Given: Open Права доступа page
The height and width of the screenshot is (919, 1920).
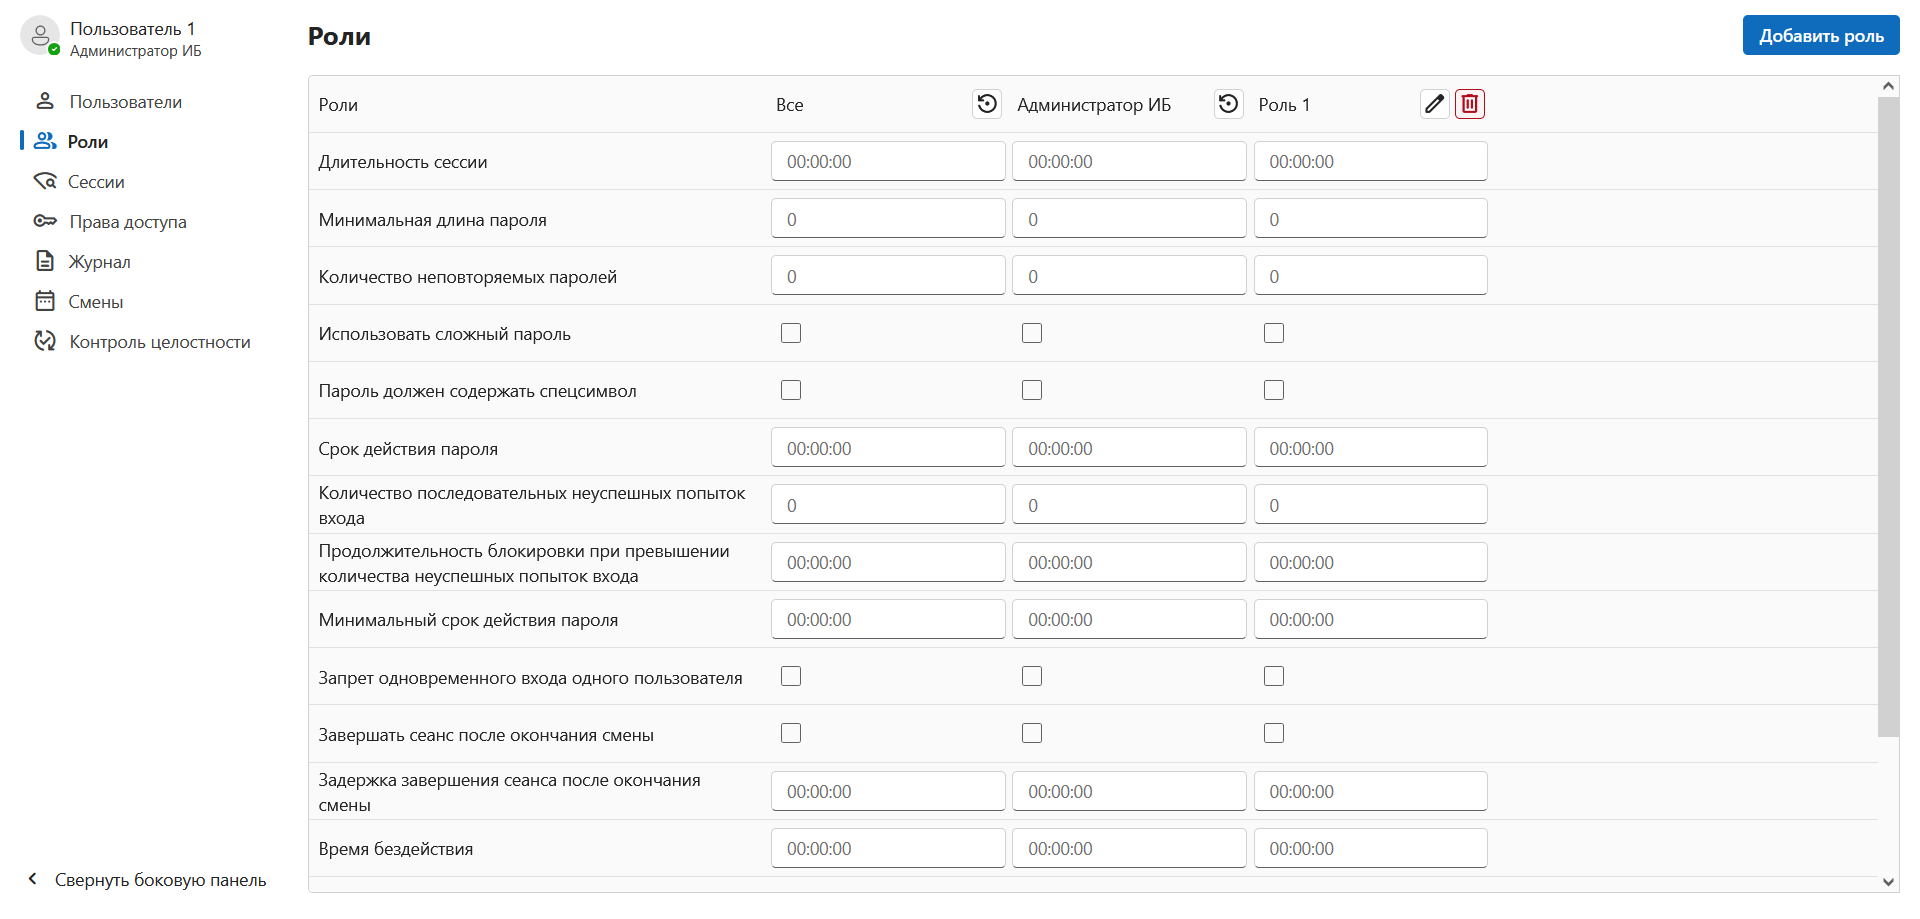Looking at the screenshot, I should pyautogui.click(x=128, y=222).
